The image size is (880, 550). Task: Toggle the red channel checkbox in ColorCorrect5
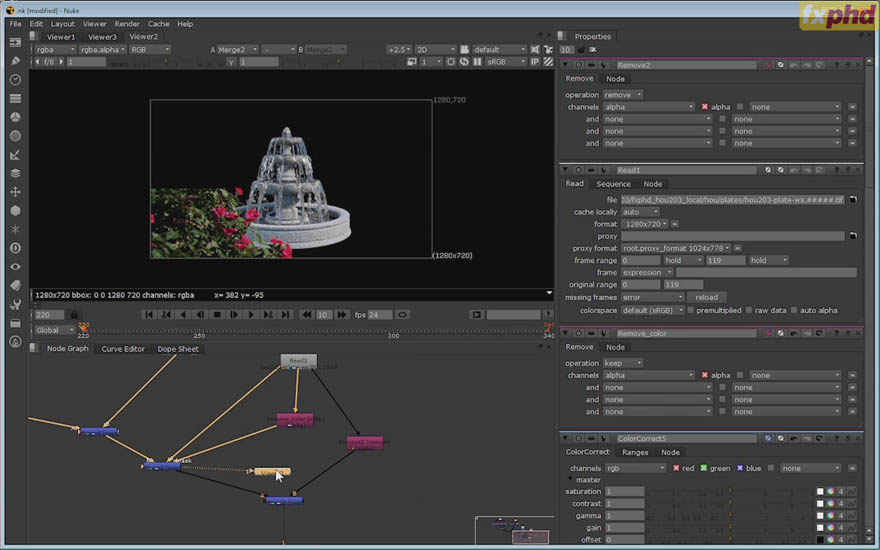pyautogui.click(x=676, y=468)
